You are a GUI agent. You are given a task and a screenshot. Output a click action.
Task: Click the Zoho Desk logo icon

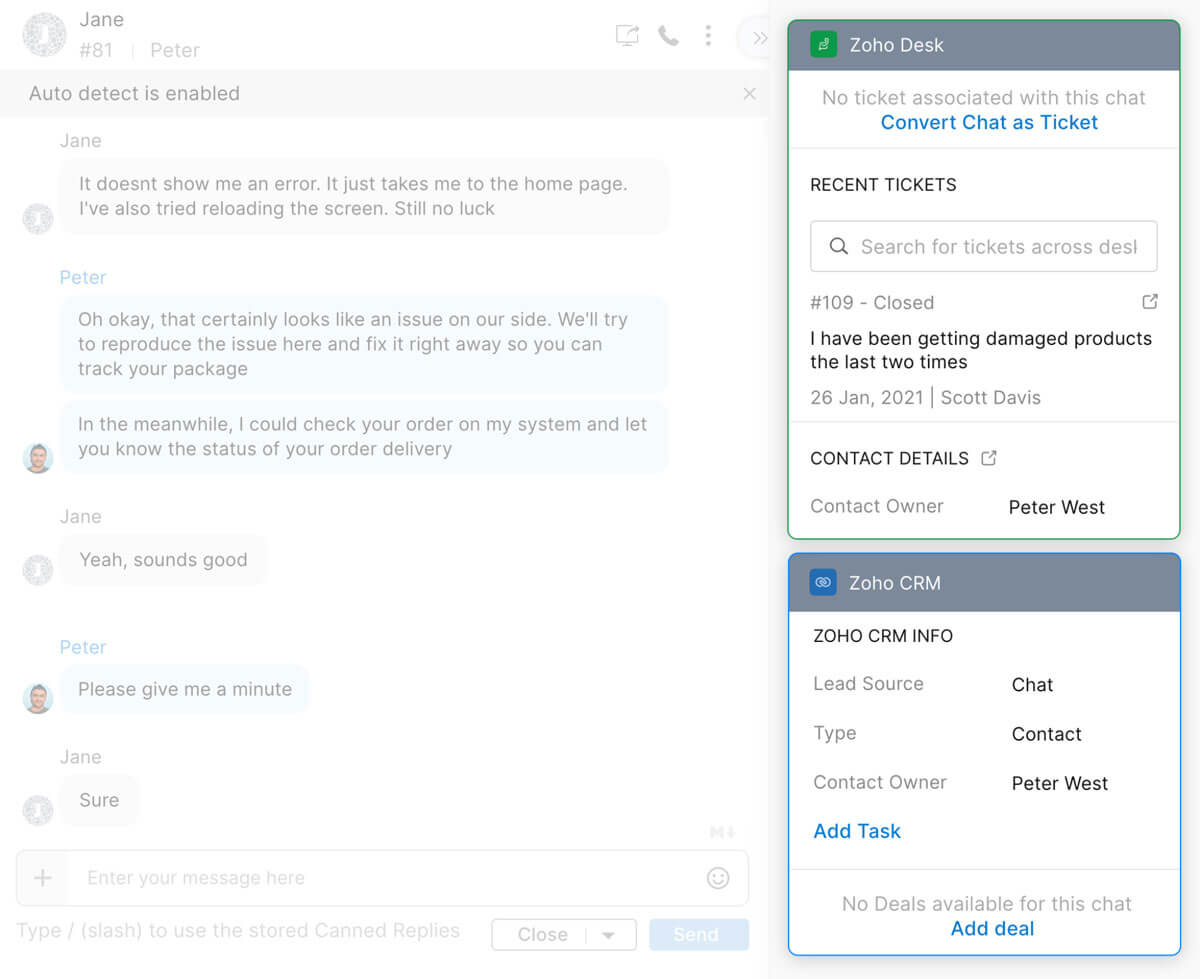coord(823,45)
